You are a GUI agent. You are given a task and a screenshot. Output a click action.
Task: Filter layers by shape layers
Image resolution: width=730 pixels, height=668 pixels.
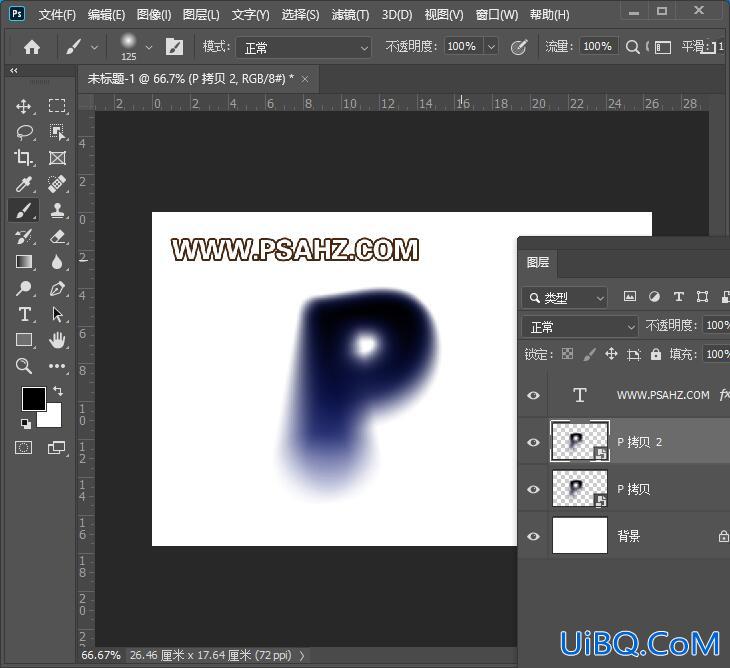(x=703, y=297)
